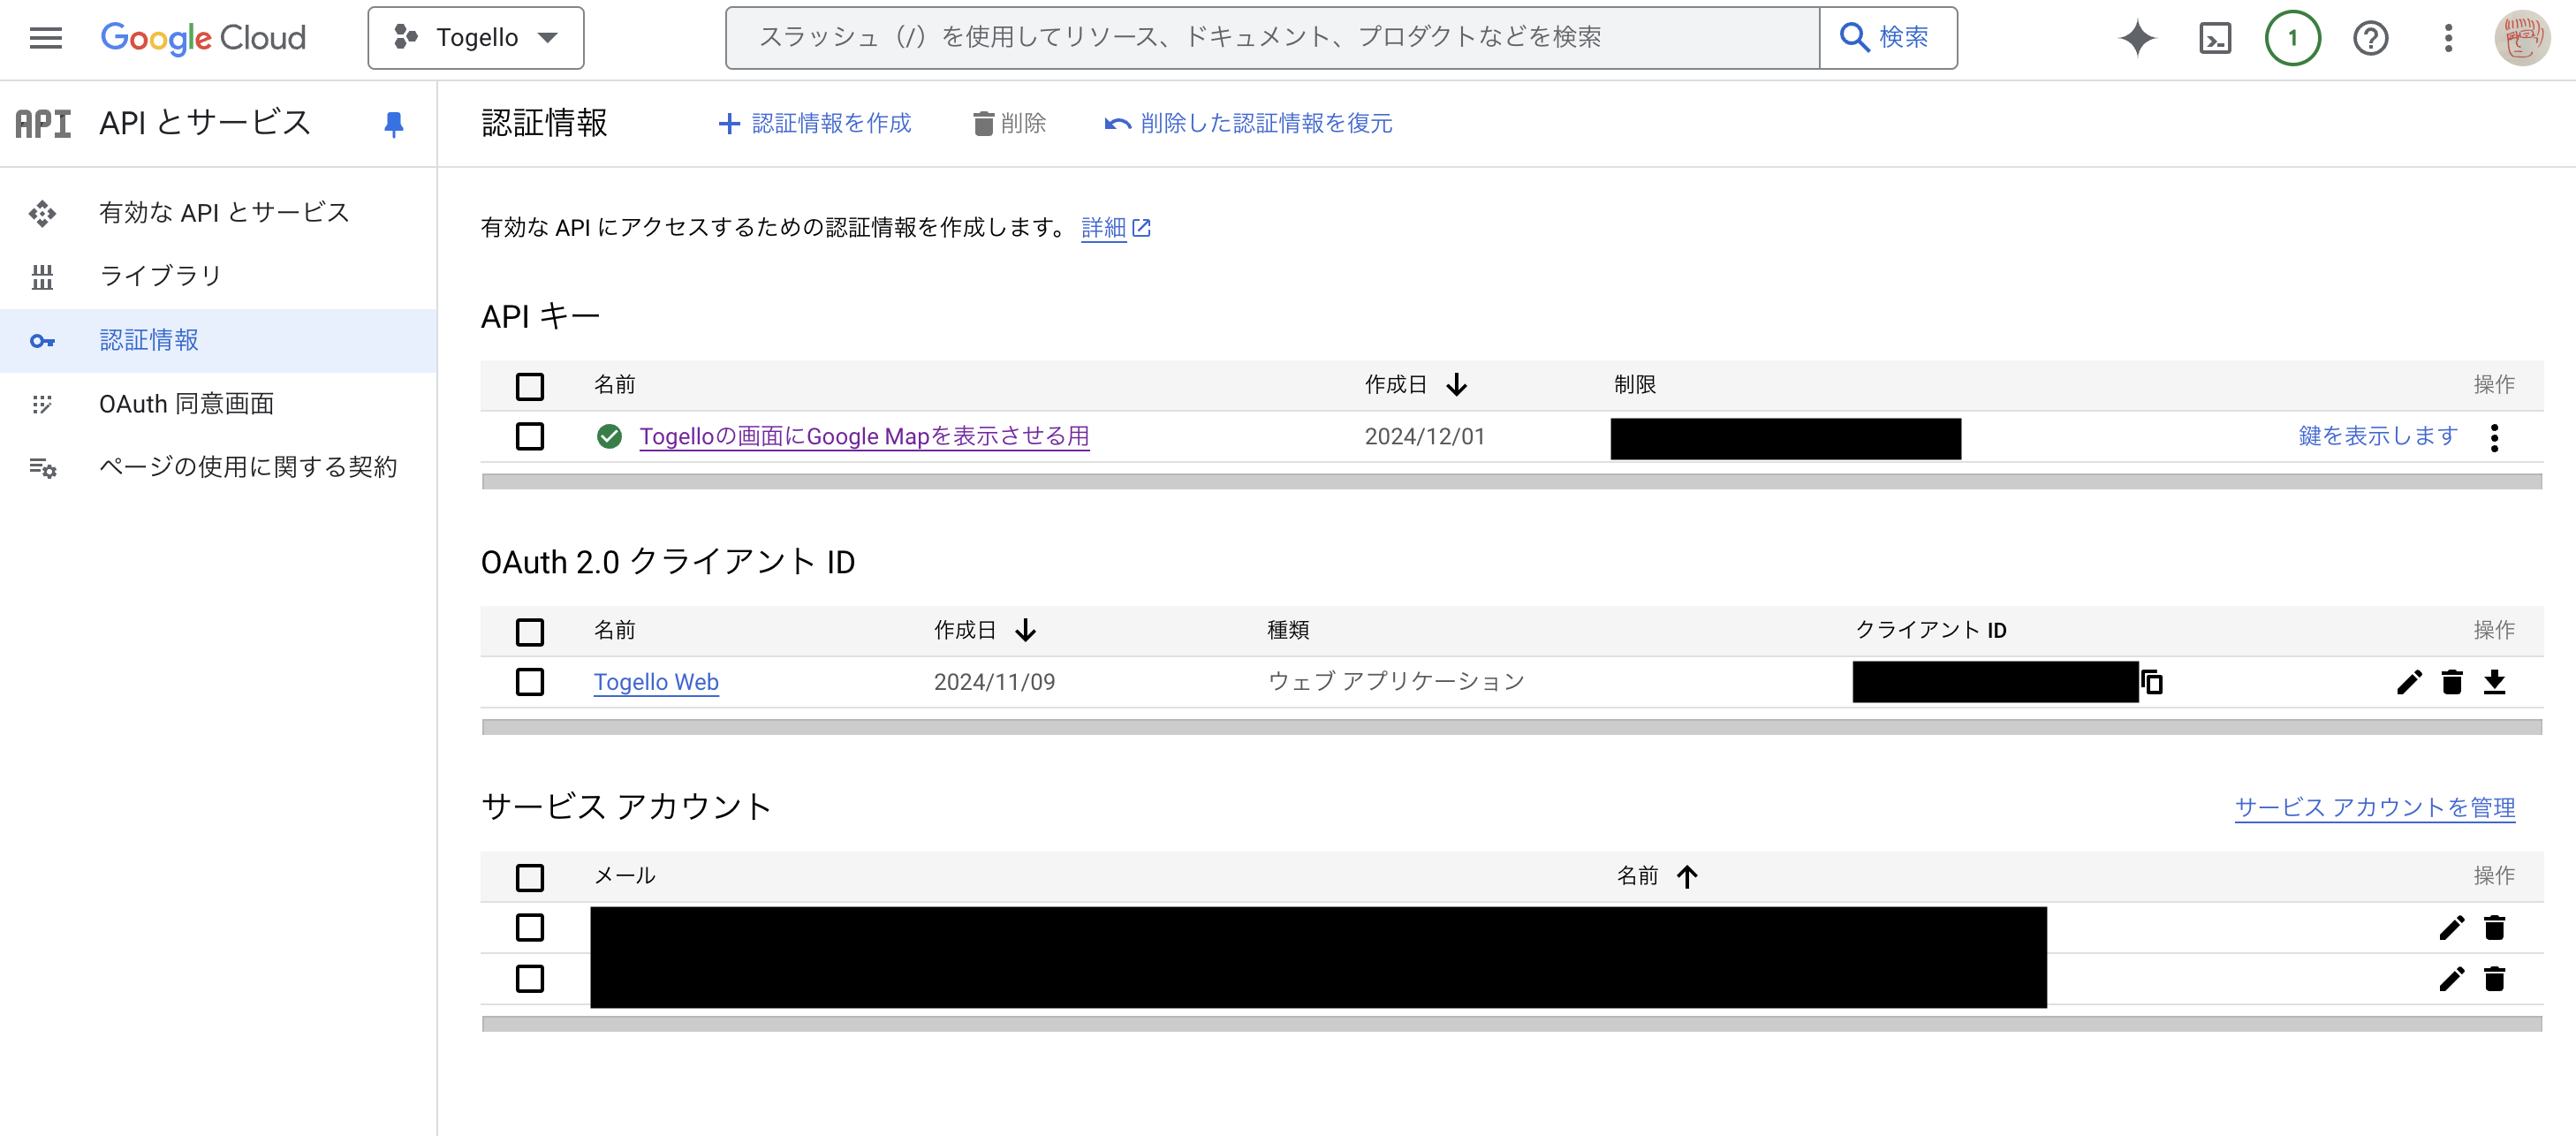
Task: Click 鍵を表示します link
Action: coord(2377,436)
